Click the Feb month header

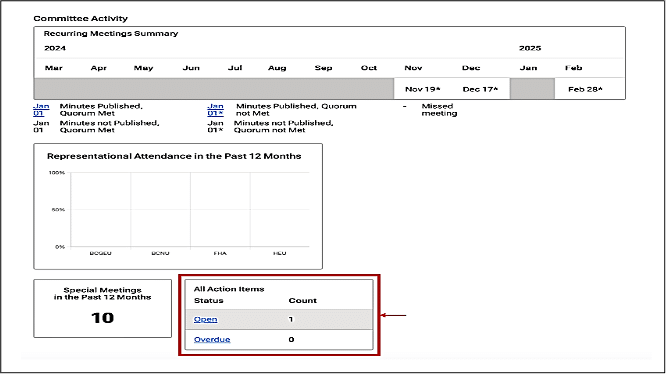[x=573, y=68]
